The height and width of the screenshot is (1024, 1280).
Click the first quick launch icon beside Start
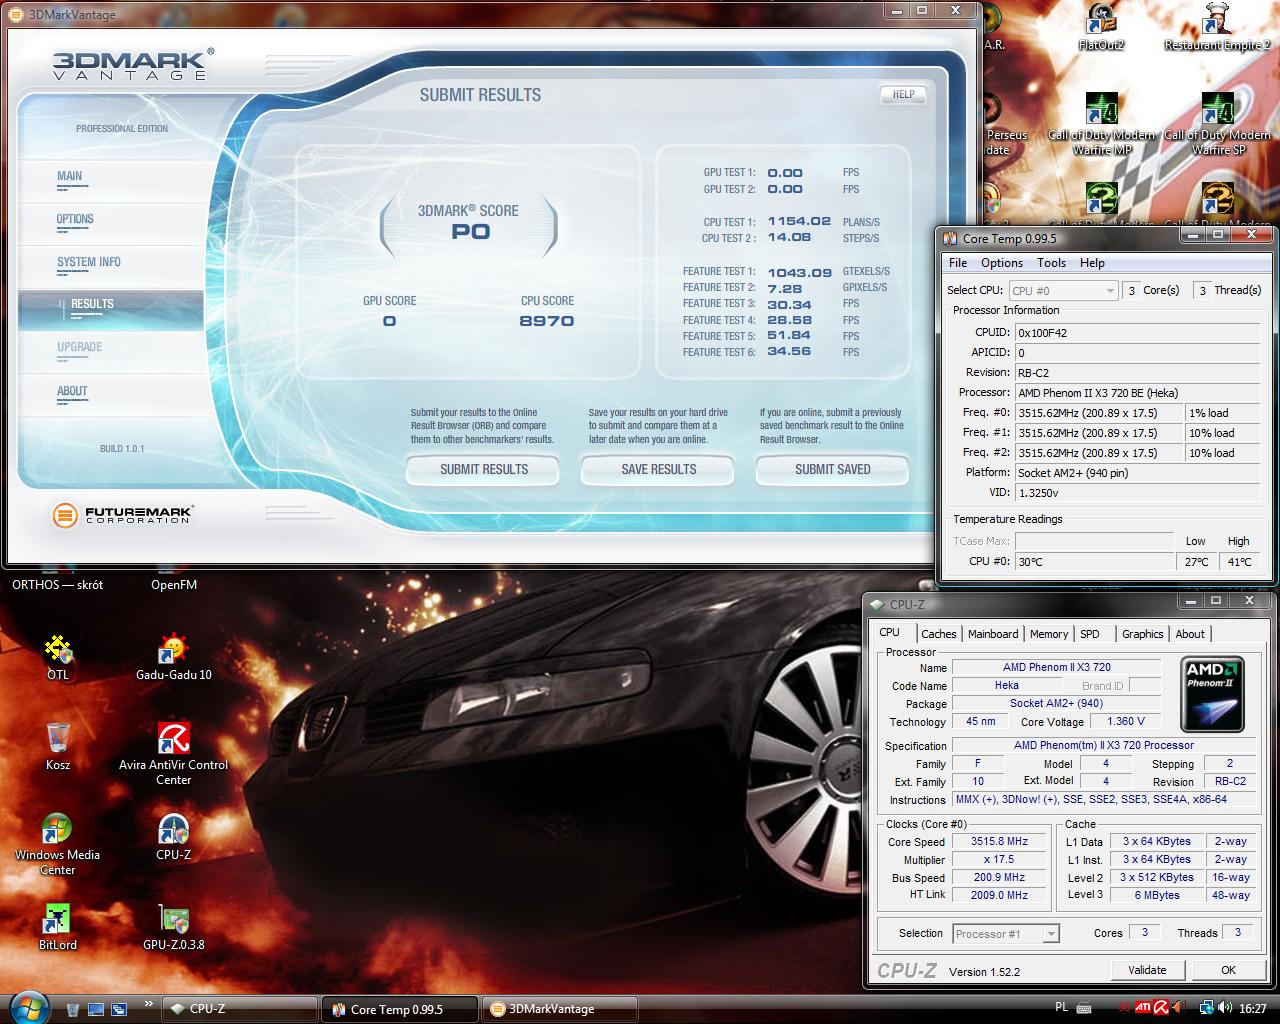pyautogui.click(x=73, y=1008)
